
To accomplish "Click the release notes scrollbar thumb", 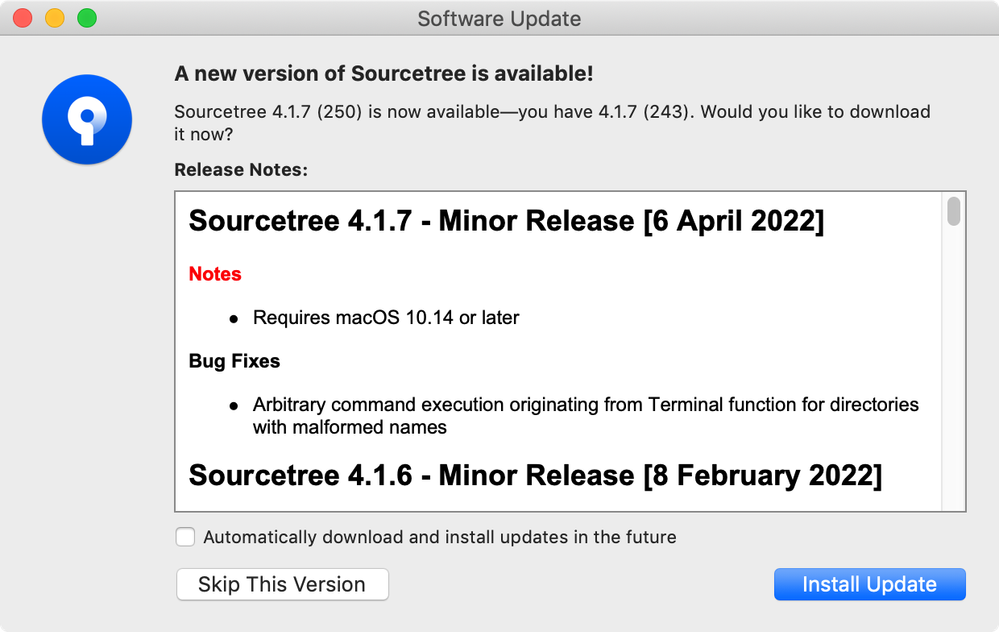I will 953,212.
